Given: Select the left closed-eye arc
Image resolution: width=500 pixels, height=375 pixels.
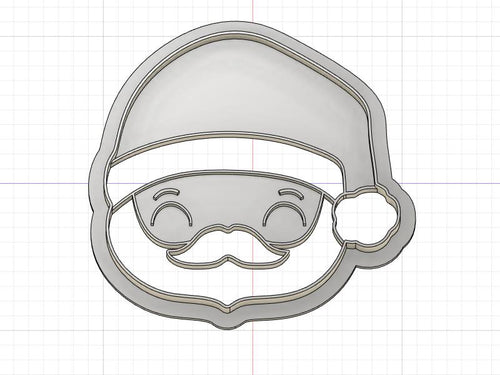Looking at the screenshot, I should coord(171,214).
